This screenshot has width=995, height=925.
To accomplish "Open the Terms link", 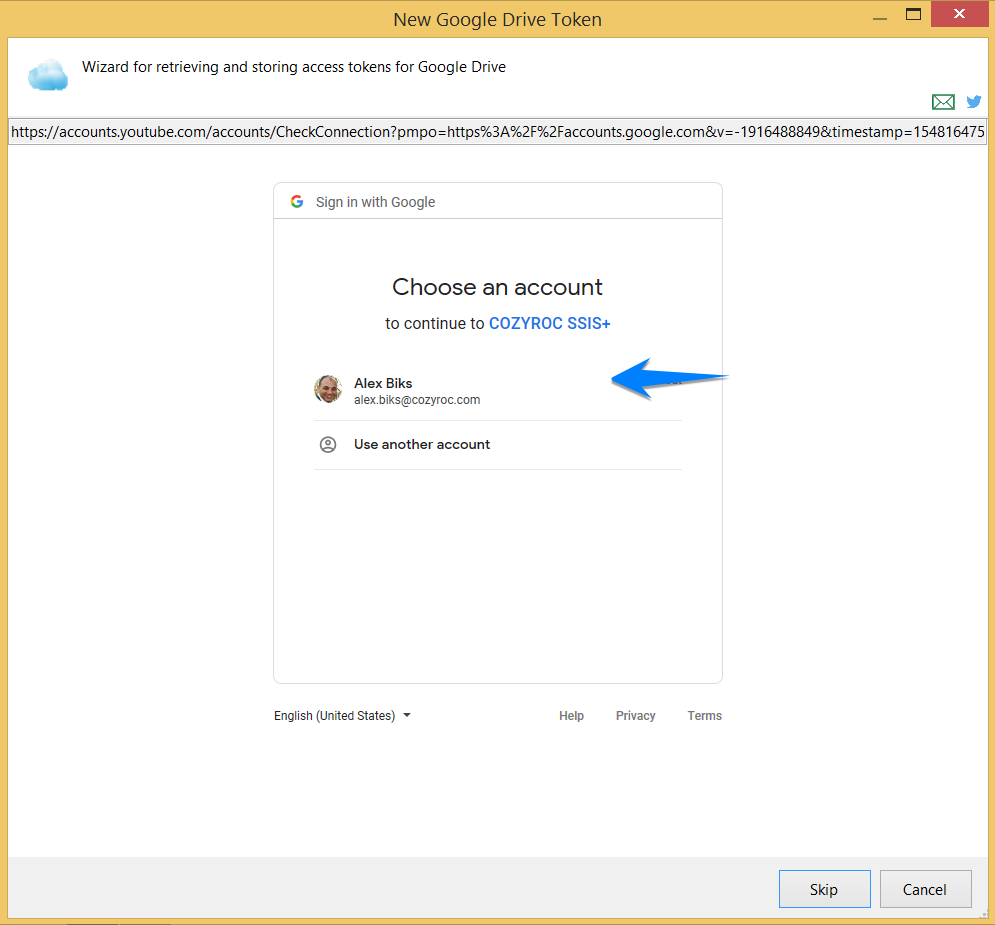I will click(704, 716).
